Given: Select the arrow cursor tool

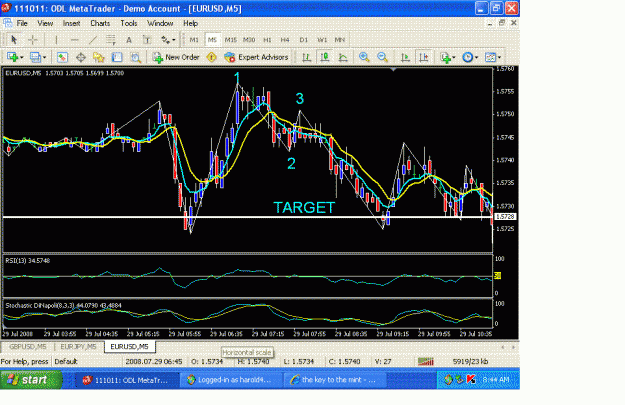Looking at the screenshot, I should [14, 40].
